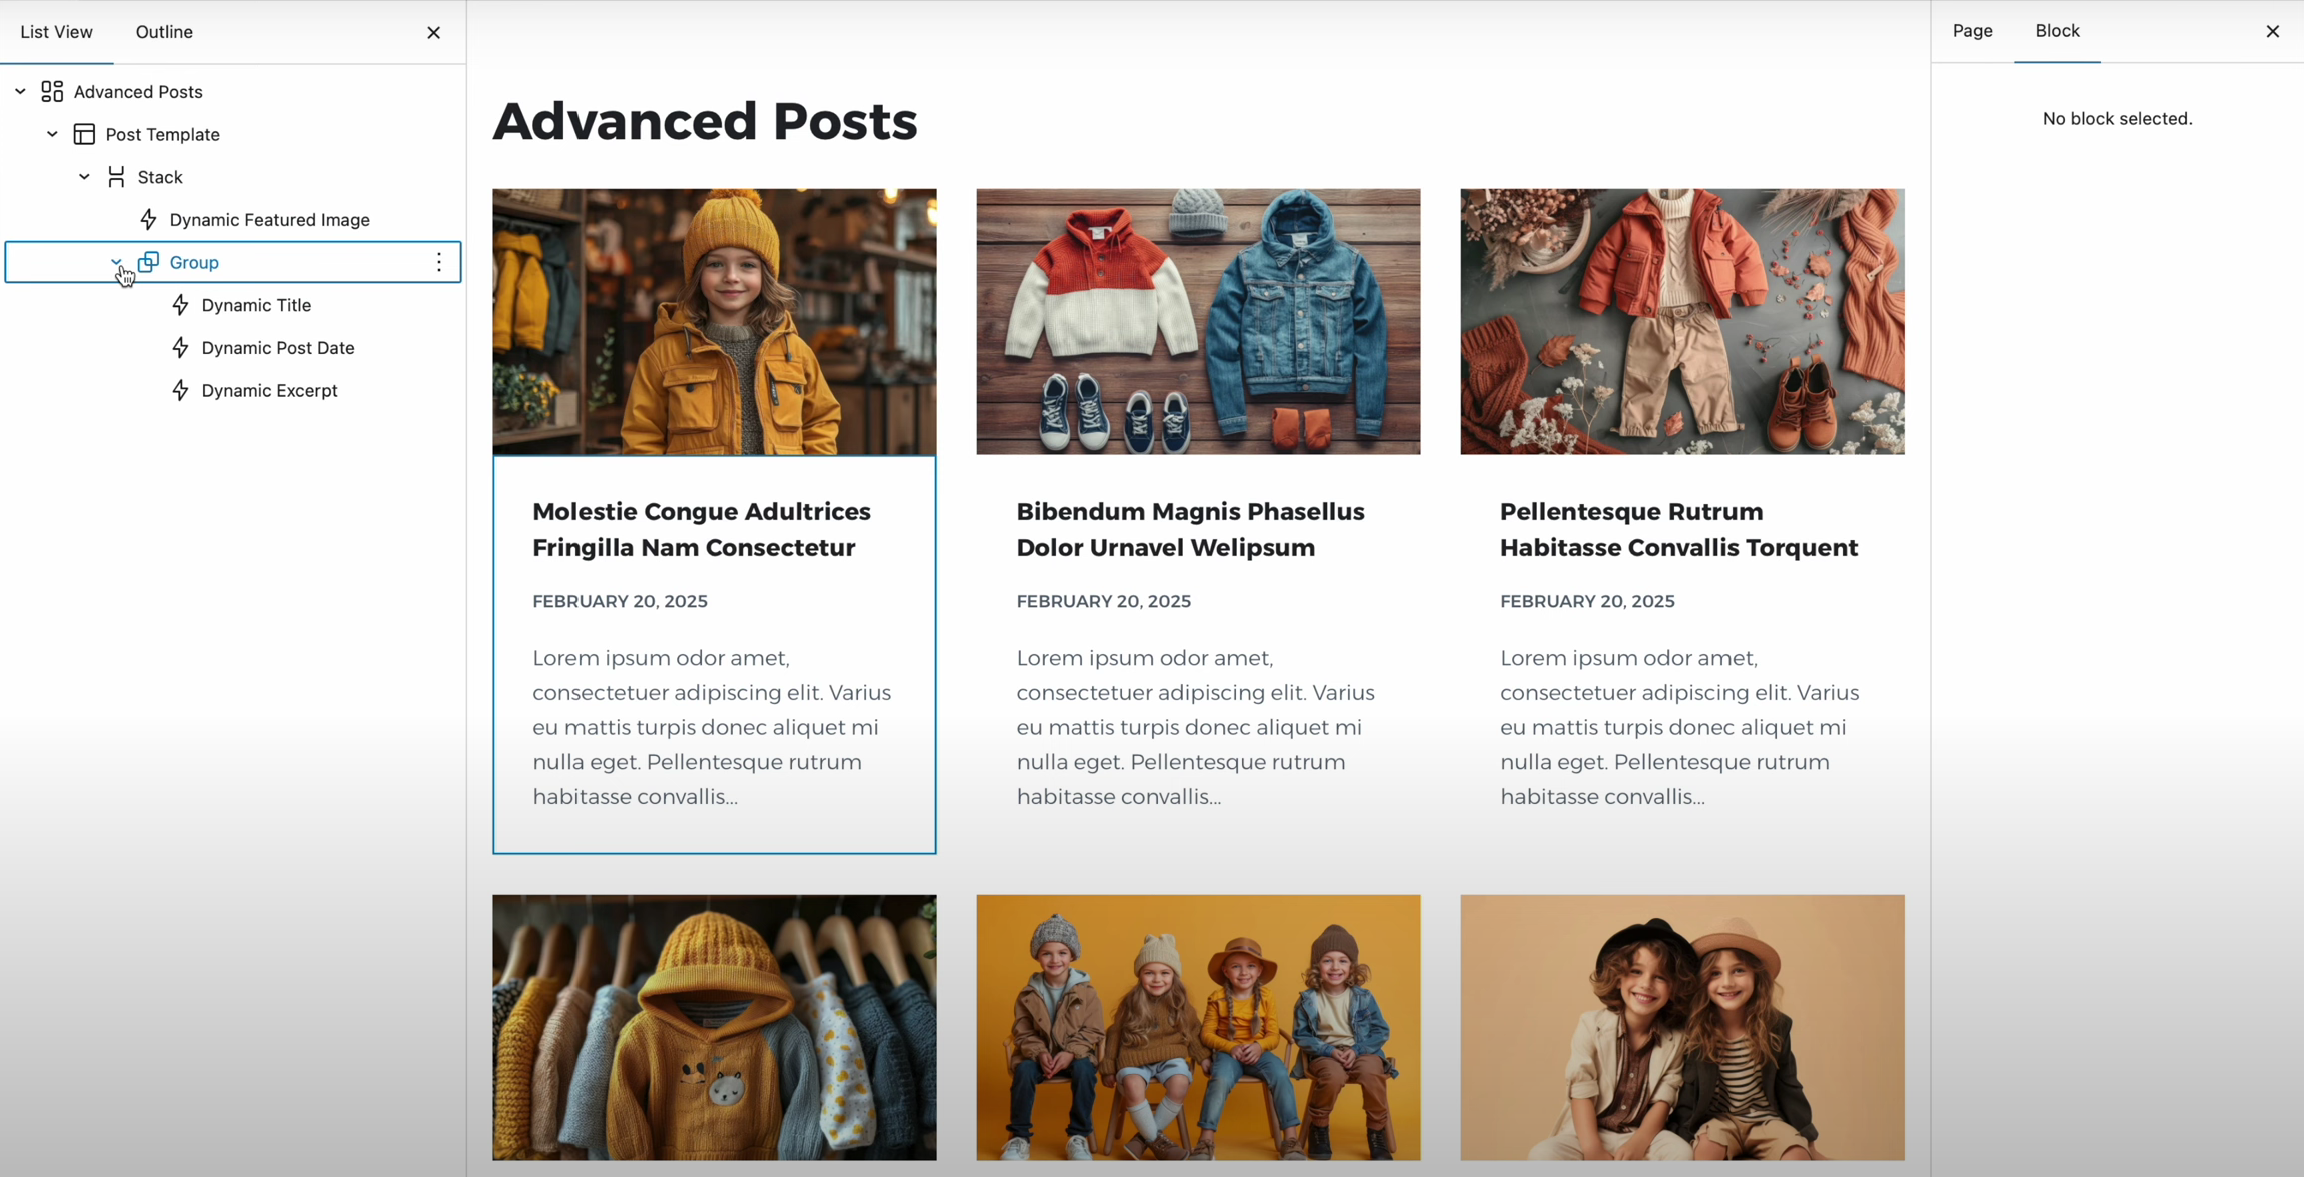Collapse the Stack tree item

coord(84,177)
